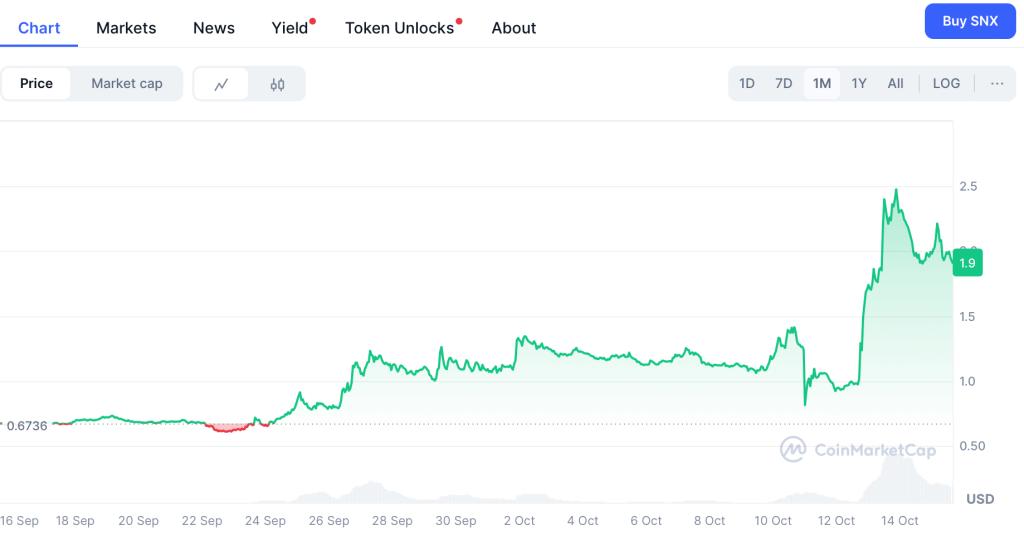Screen dimensions: 1024x540
Task: Enable LOG scale on chart
Action: tap(946, 83)
